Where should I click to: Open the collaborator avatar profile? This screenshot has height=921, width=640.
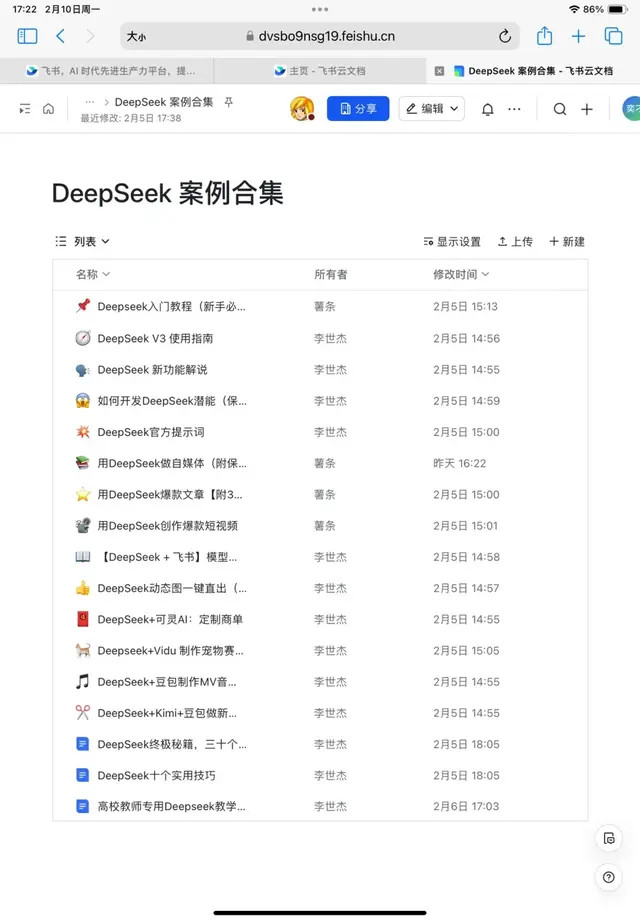coord(302,109)
